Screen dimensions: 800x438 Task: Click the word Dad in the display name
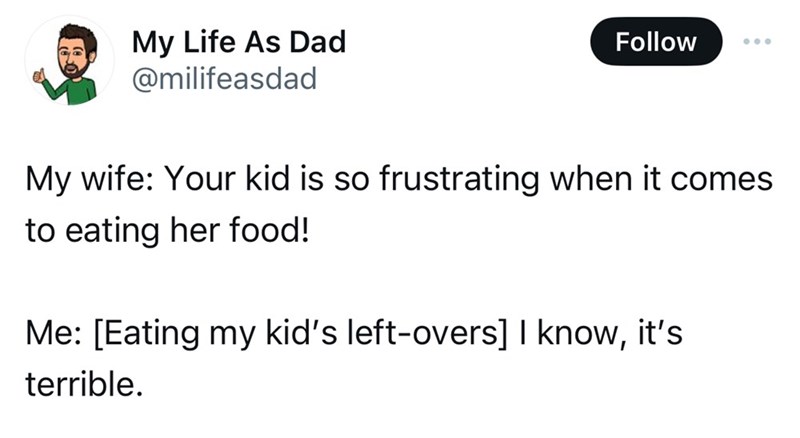tap(318, 42)
